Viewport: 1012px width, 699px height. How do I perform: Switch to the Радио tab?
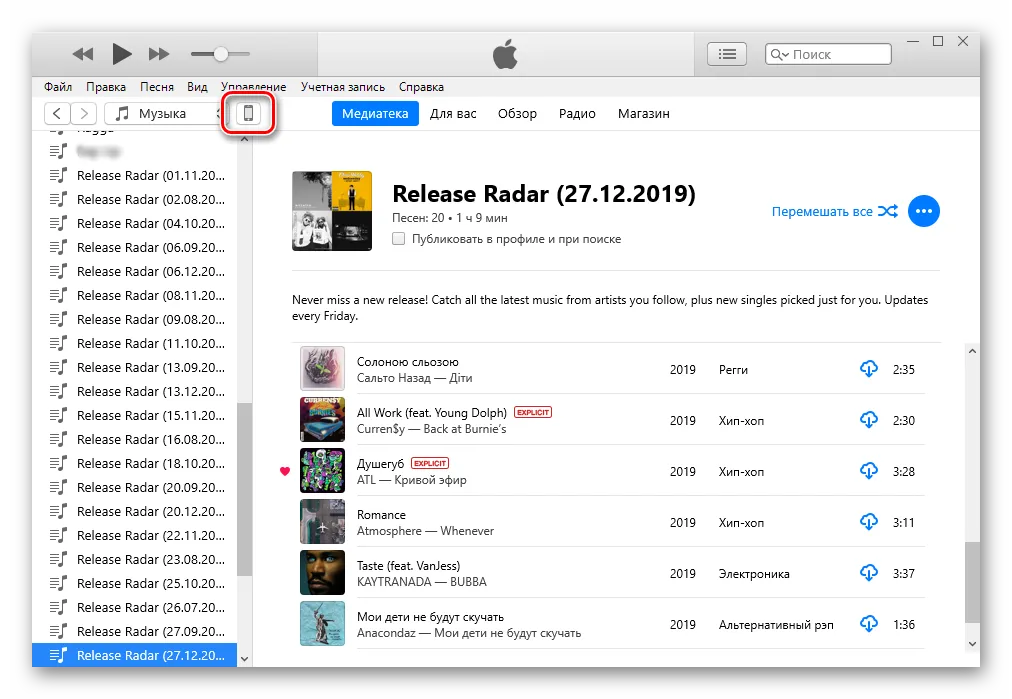tap(577, 113)
